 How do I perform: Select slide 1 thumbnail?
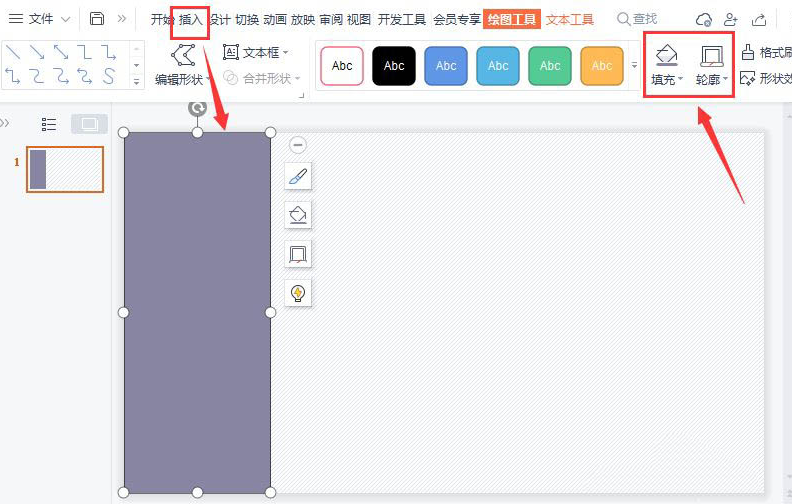coord(65,170)
